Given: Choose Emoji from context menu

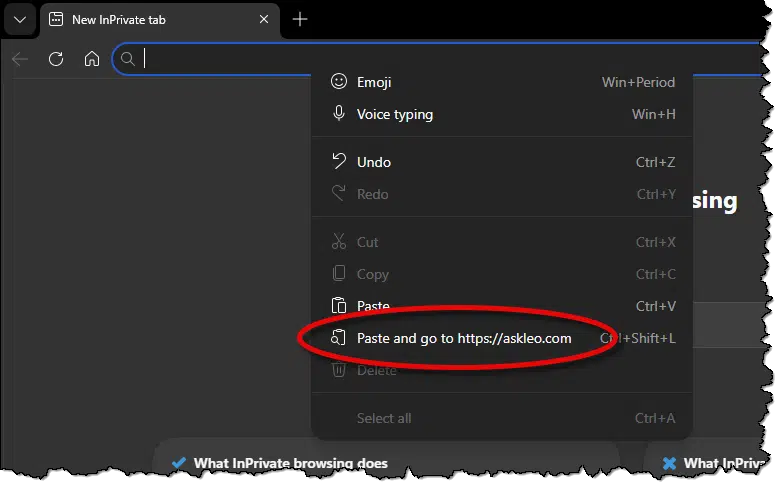Looking at the screenshot, I should pos(502,82).
